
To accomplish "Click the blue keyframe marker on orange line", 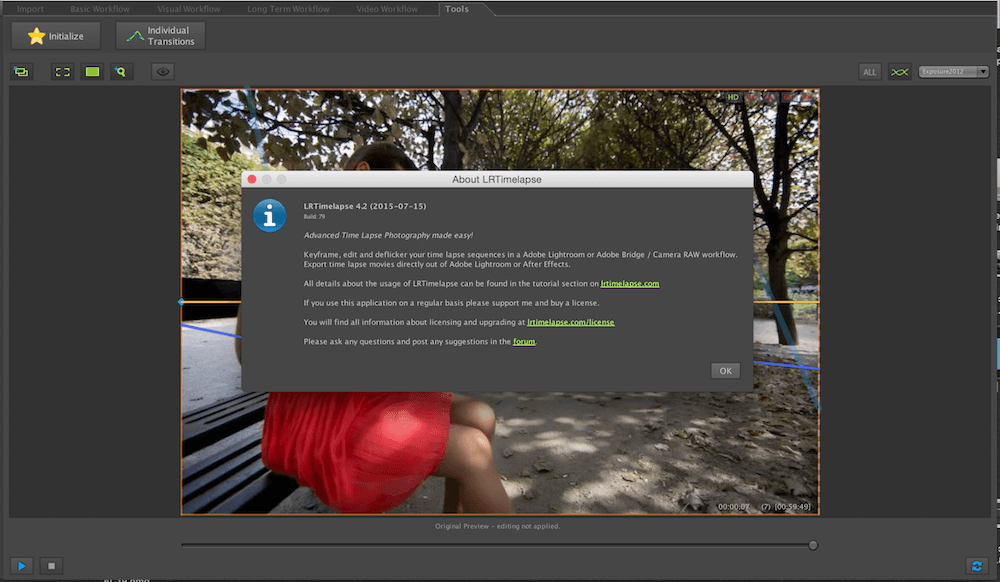I will click(x=181, y=302).
